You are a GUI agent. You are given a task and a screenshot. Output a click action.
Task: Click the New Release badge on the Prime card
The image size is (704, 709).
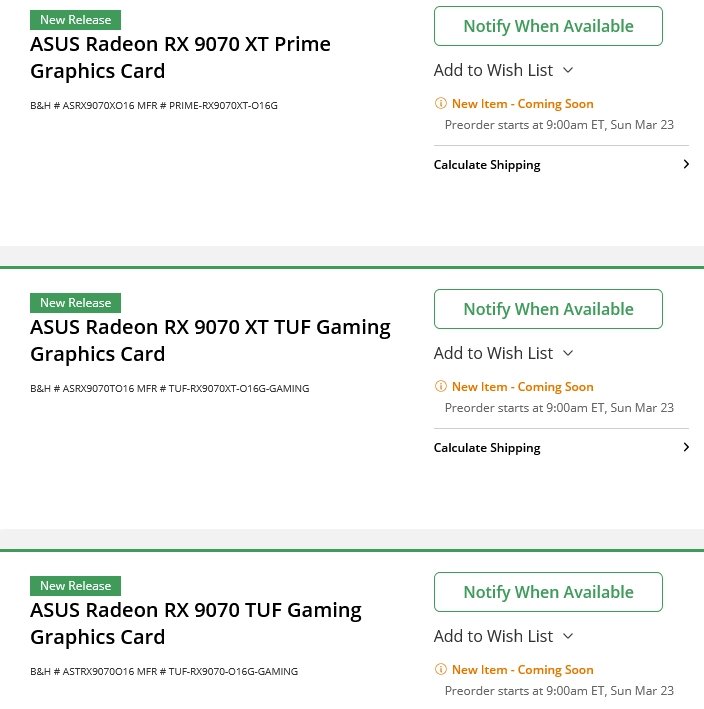point(75,20)
